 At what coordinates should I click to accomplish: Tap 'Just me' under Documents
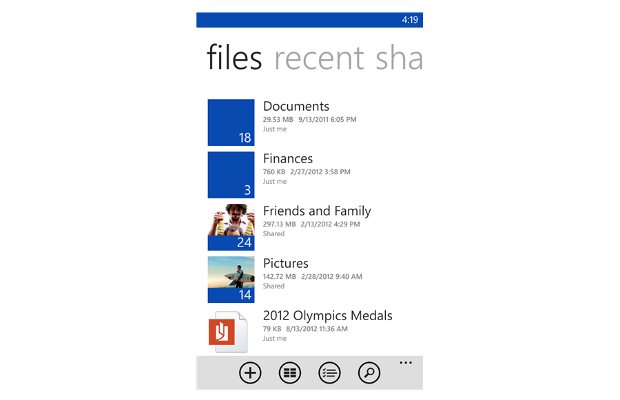click(x=275, y=129)
